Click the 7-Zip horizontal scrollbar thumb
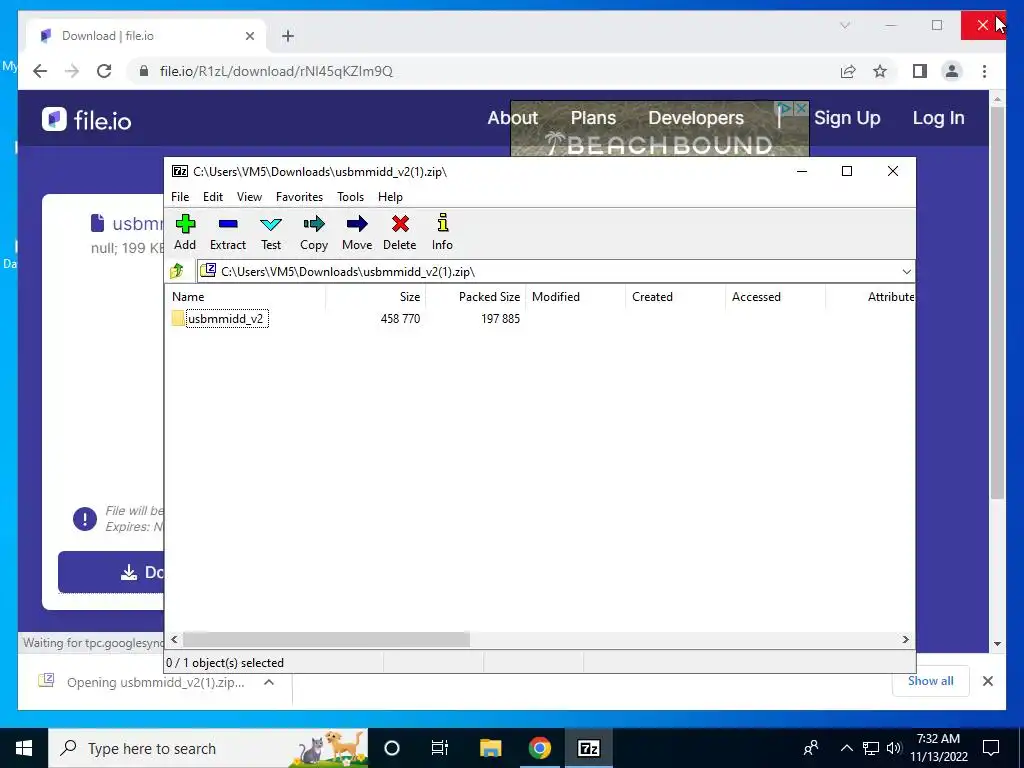Image resolution: width=1024 pixels, height=768 pixels. tap(326, 639)
